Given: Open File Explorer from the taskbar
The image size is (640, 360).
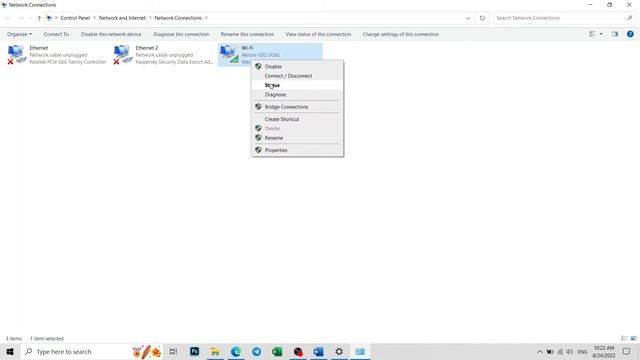Looking at the screenshot, I should (215, 351).
